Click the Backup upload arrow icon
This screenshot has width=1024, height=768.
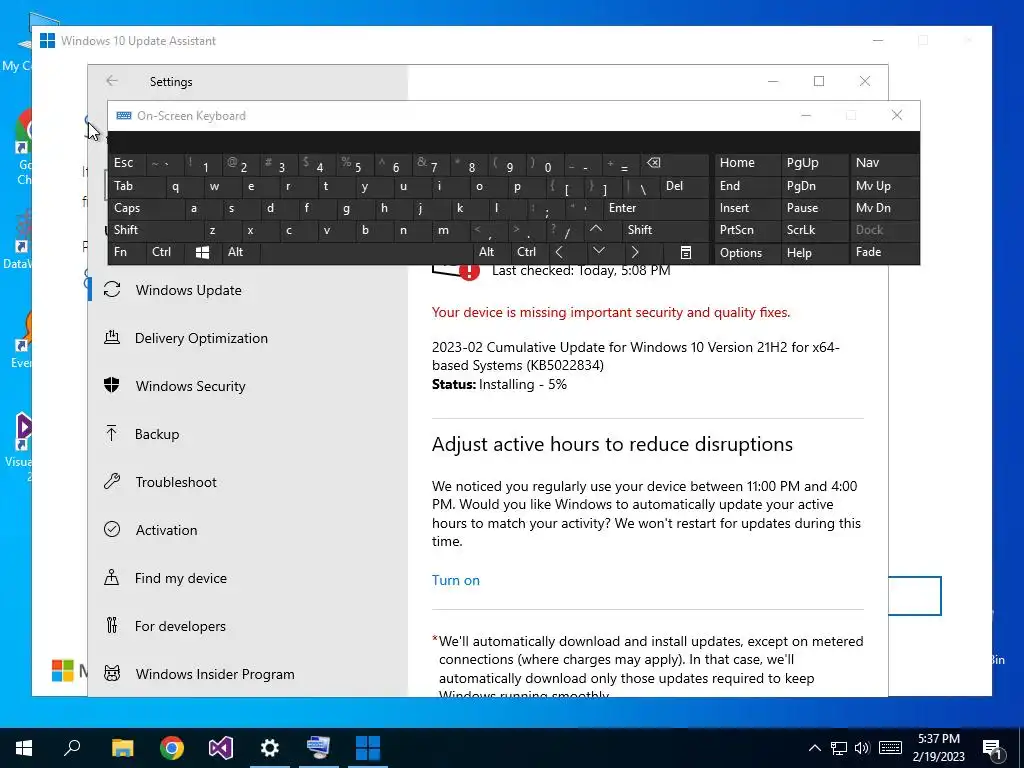click(112, 433)
